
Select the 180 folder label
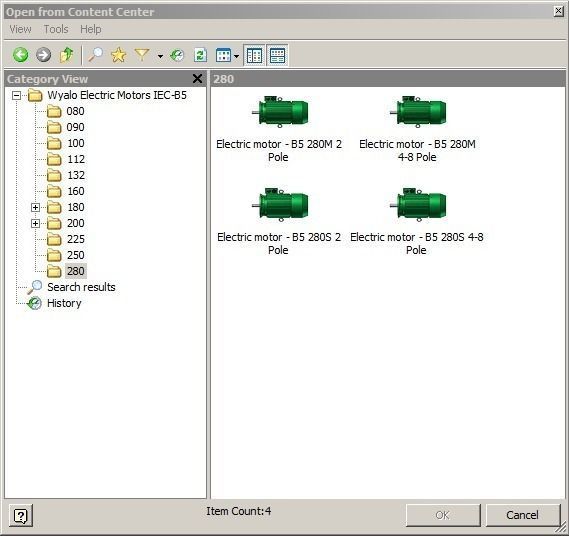pyautogui.click(x=75, y=207)
